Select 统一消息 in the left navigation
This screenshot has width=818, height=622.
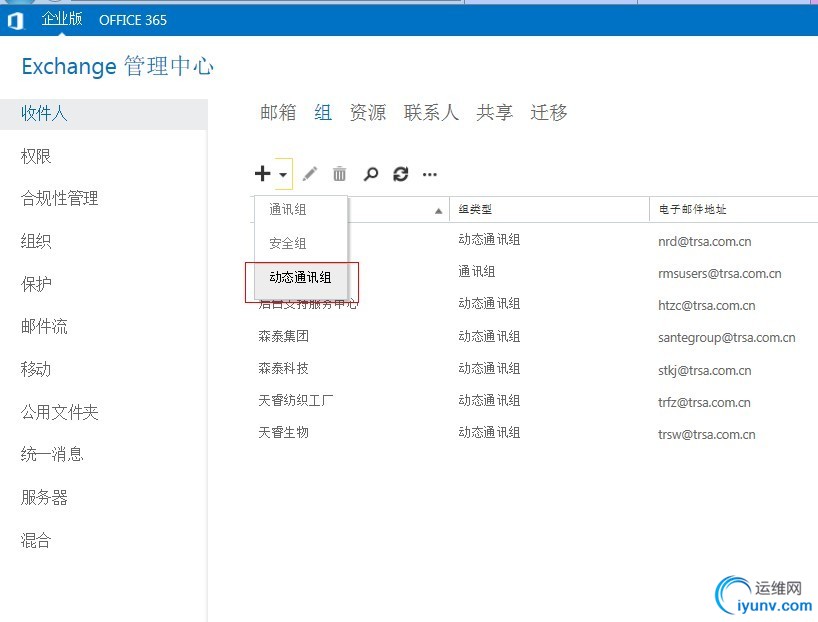(x=52, y=454)
